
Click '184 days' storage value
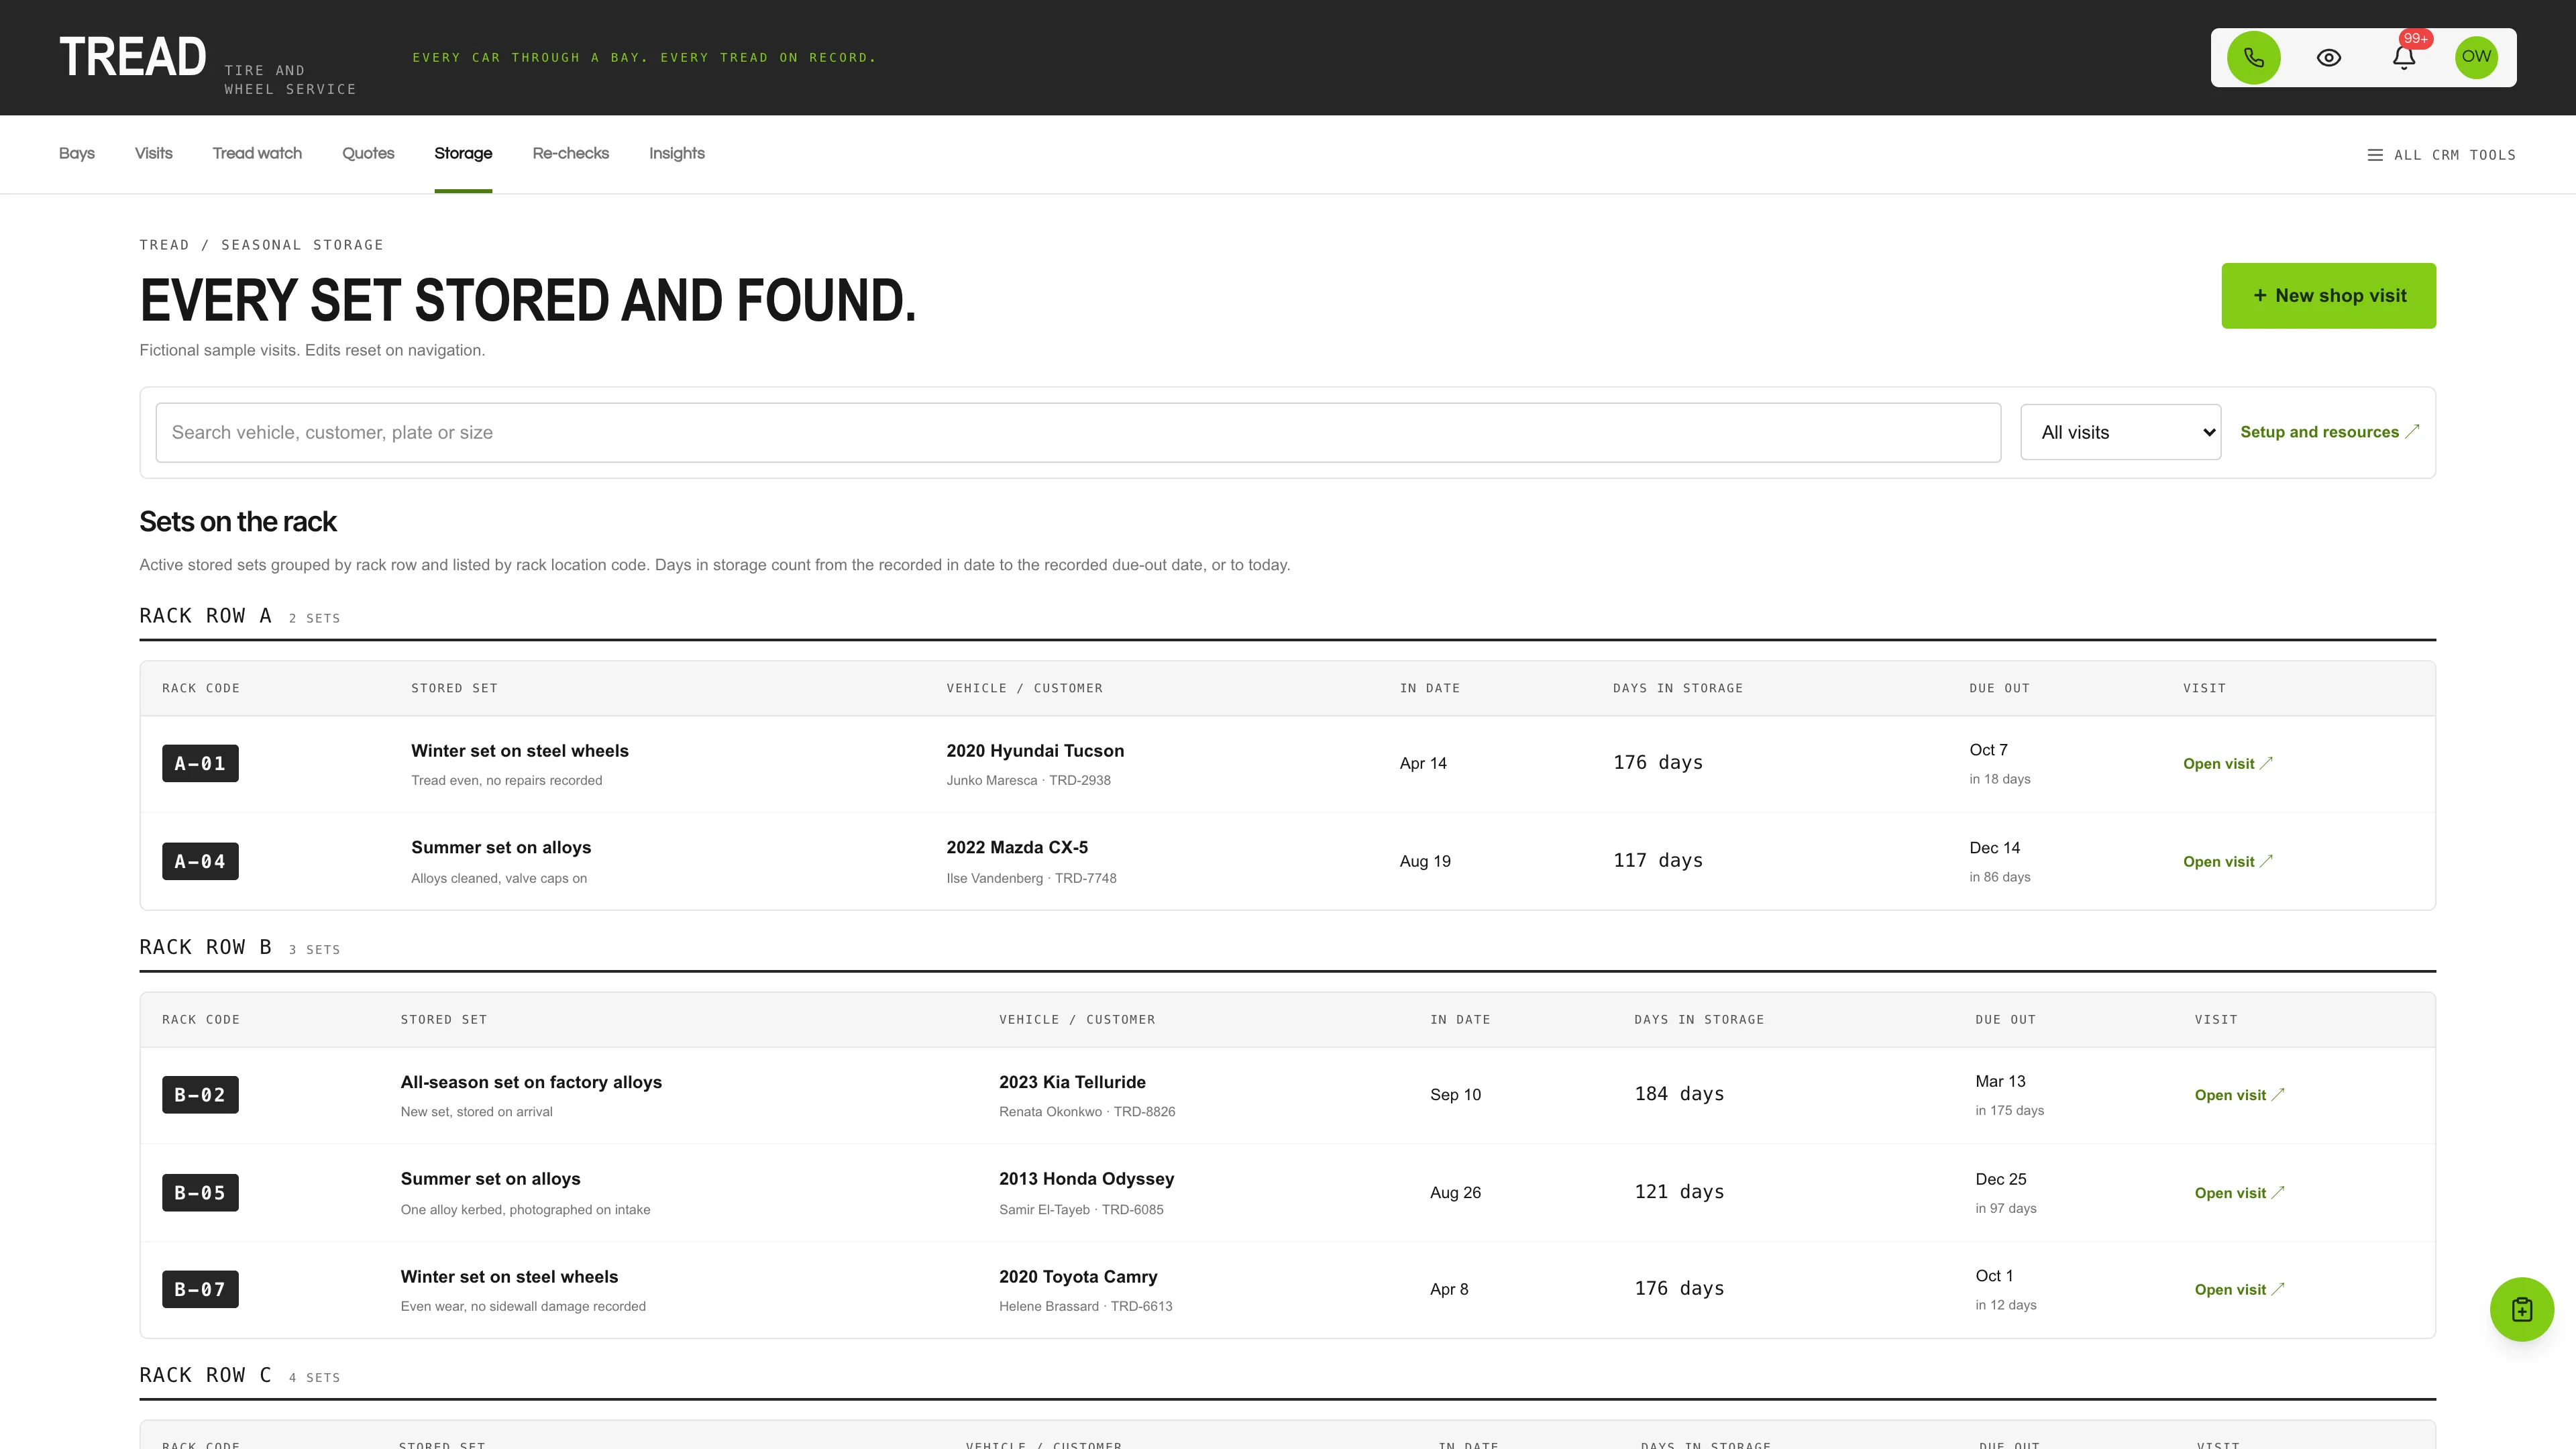(1679, 1094)
